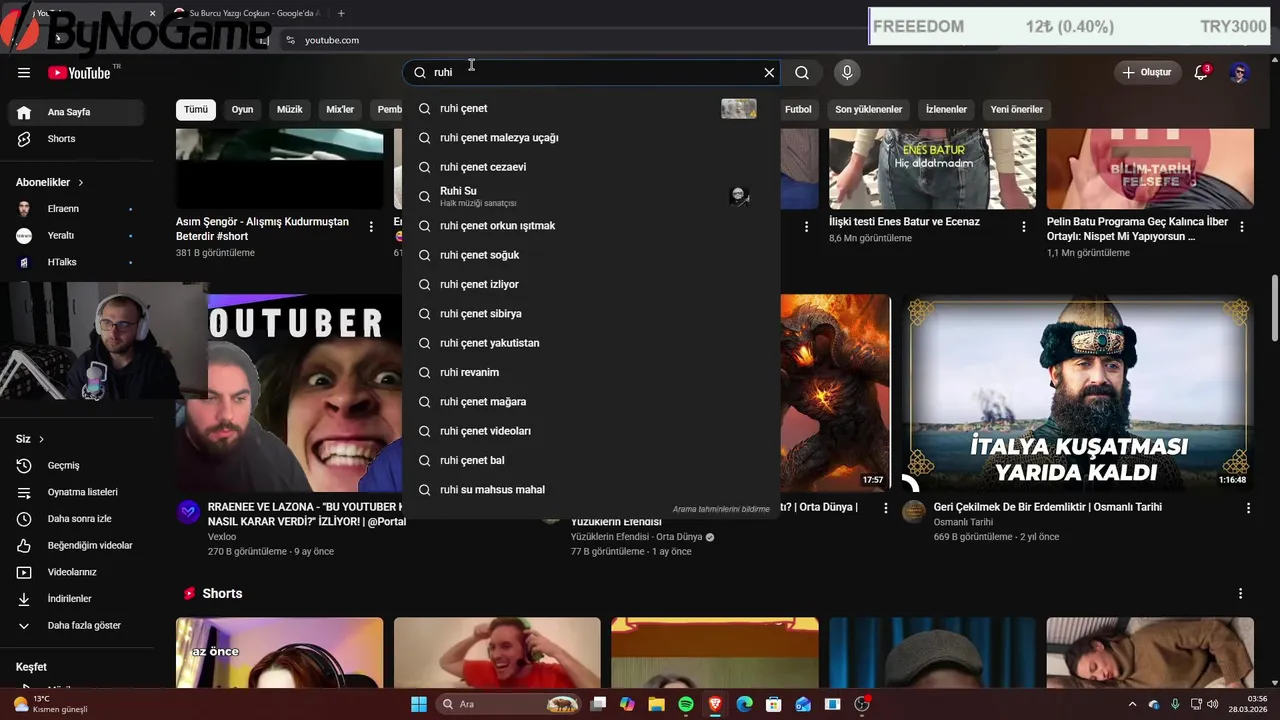Select the Müzik filter chip
This screenshot has height=720, width=1280.
click(x=290, y=109)
